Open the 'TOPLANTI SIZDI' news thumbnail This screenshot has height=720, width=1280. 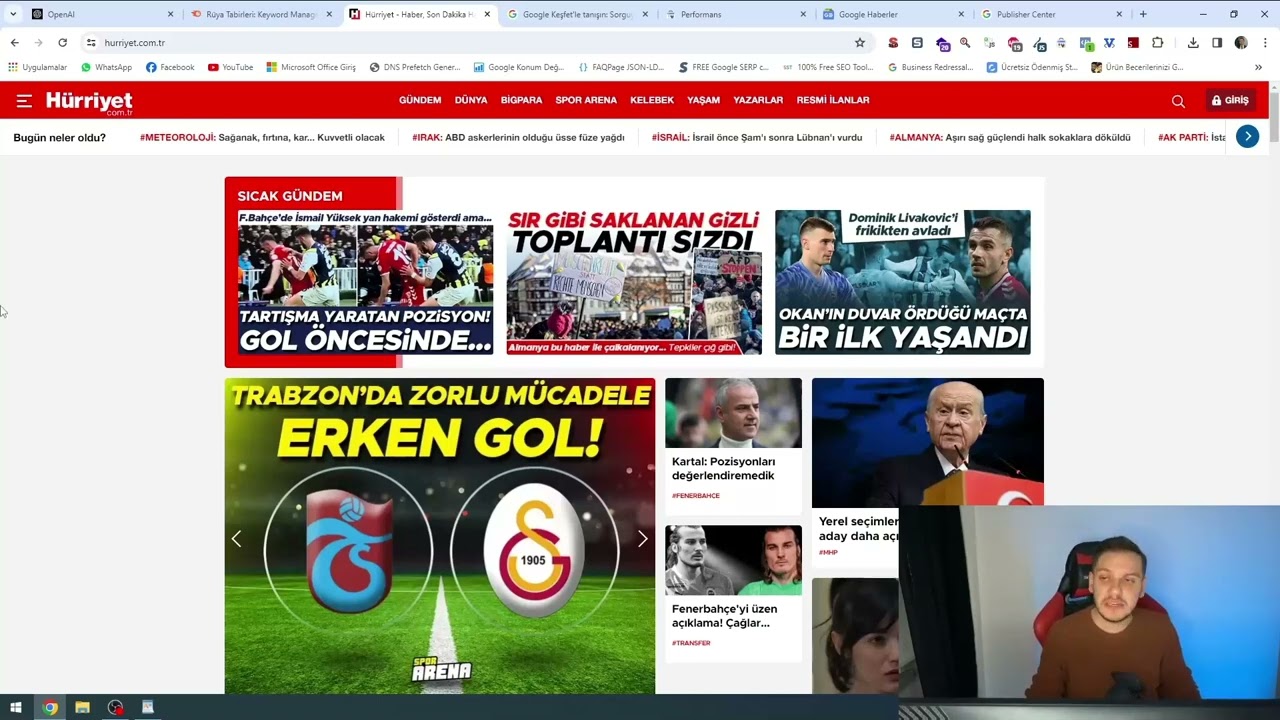coord(634,282)
